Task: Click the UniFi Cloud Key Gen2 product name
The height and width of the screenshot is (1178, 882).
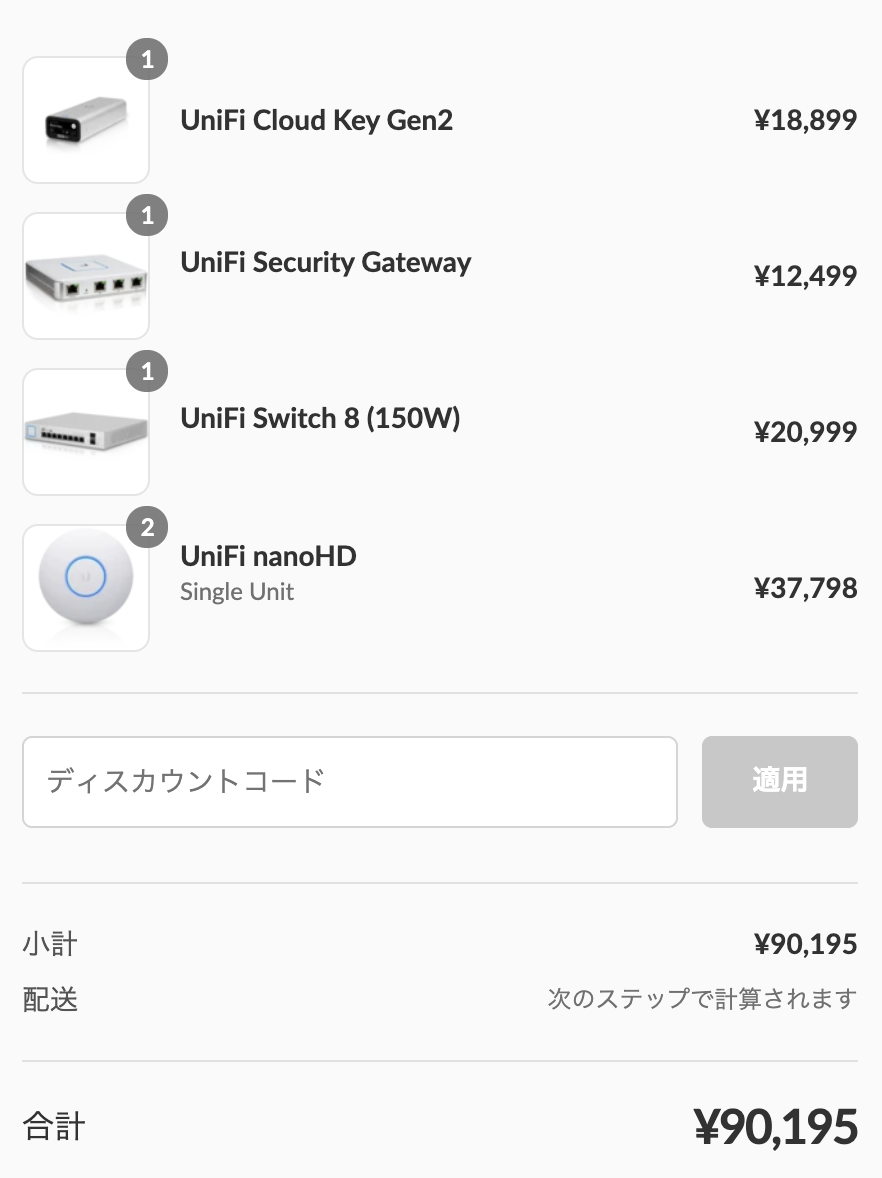Action: [316, 120]
